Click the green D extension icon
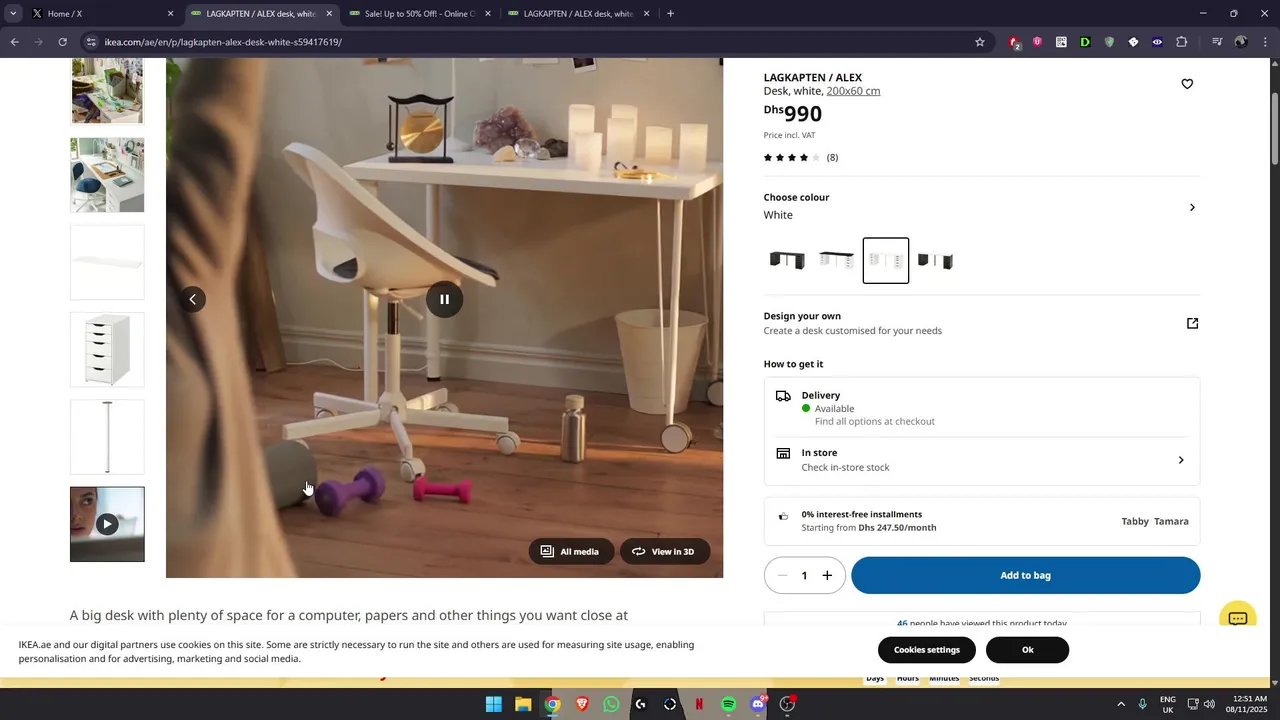 pos(1085,42)
